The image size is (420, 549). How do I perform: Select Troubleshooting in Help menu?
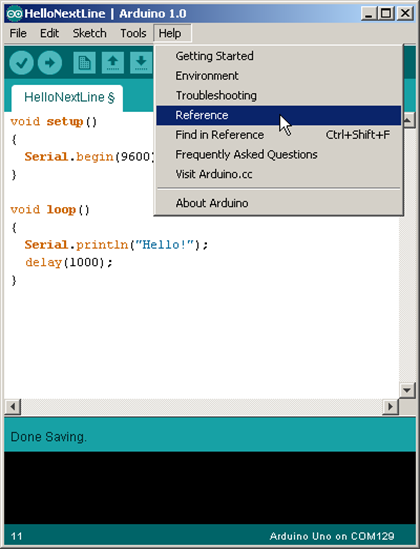[279, 95]
